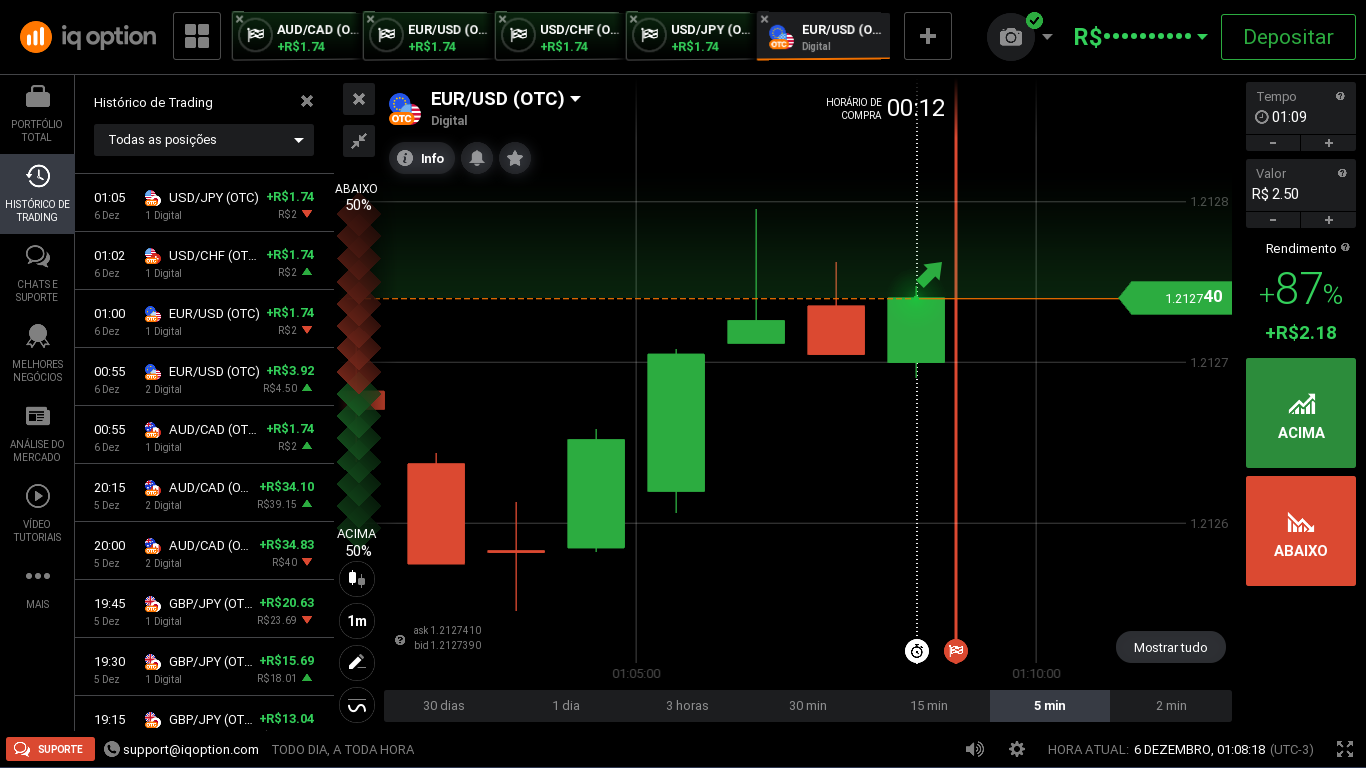Open Vídeo Tutoriais sidebar item

(x=37, y=514)
